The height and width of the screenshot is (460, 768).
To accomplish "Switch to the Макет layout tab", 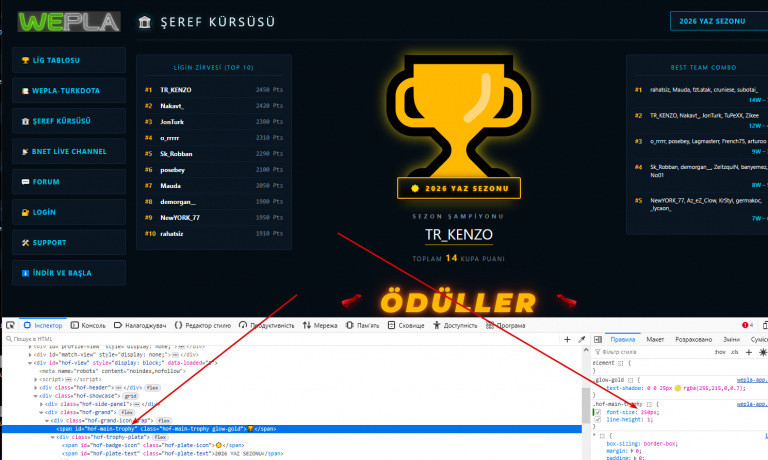I will (x=655, y=339).
